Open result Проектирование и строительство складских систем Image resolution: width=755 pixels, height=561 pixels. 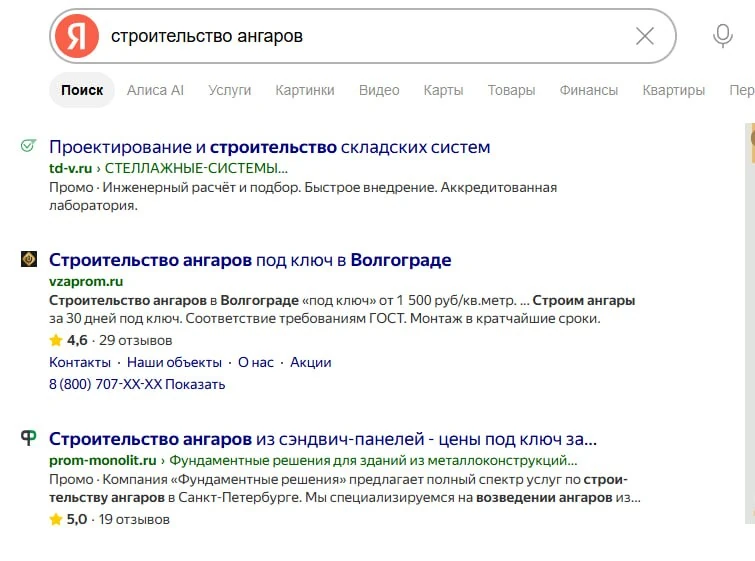[270, 147]
